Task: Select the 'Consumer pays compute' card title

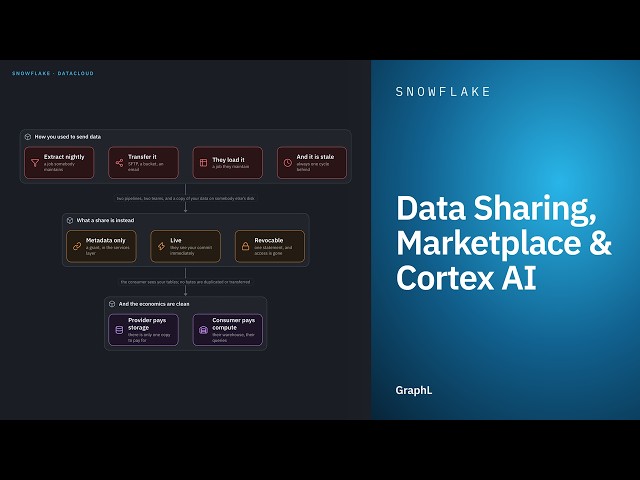Action: (x=233, y=324)
